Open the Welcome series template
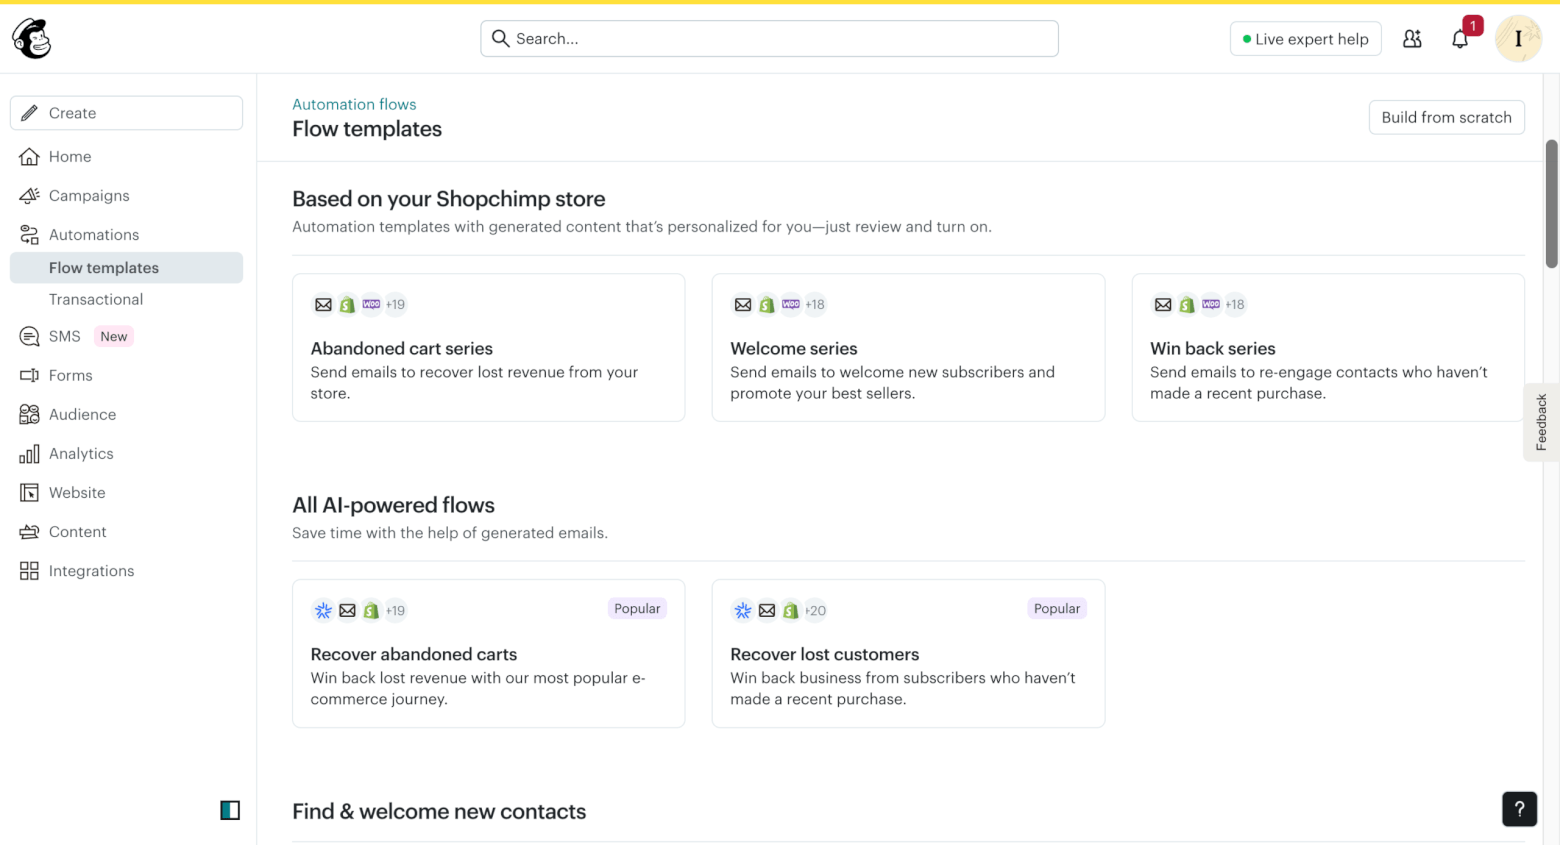This screenshot has width=1560, height=845. (908, 347)
